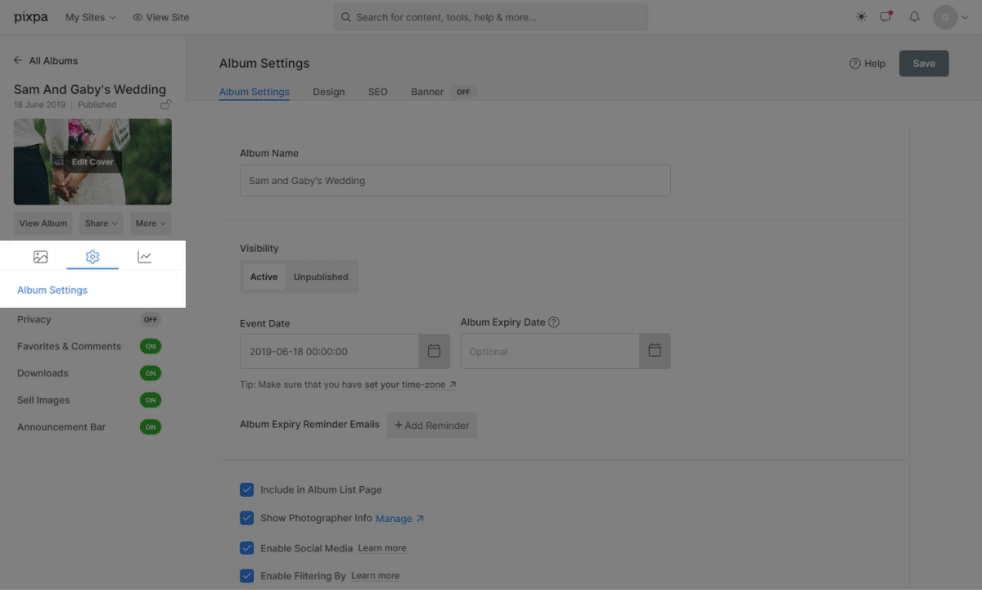Open the images tab icon in sidebar
This screenshot has height=590, width=982.
click(x=41, y=257)
